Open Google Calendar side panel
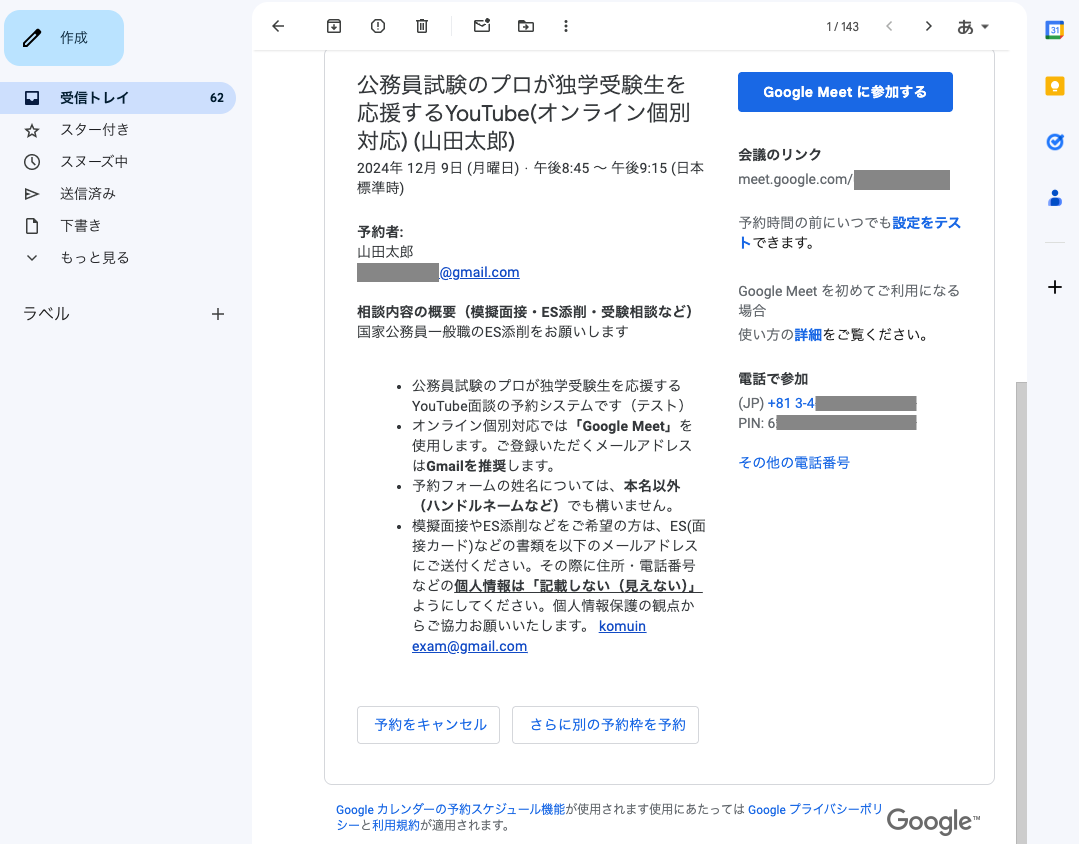 tap(1054, 30)
